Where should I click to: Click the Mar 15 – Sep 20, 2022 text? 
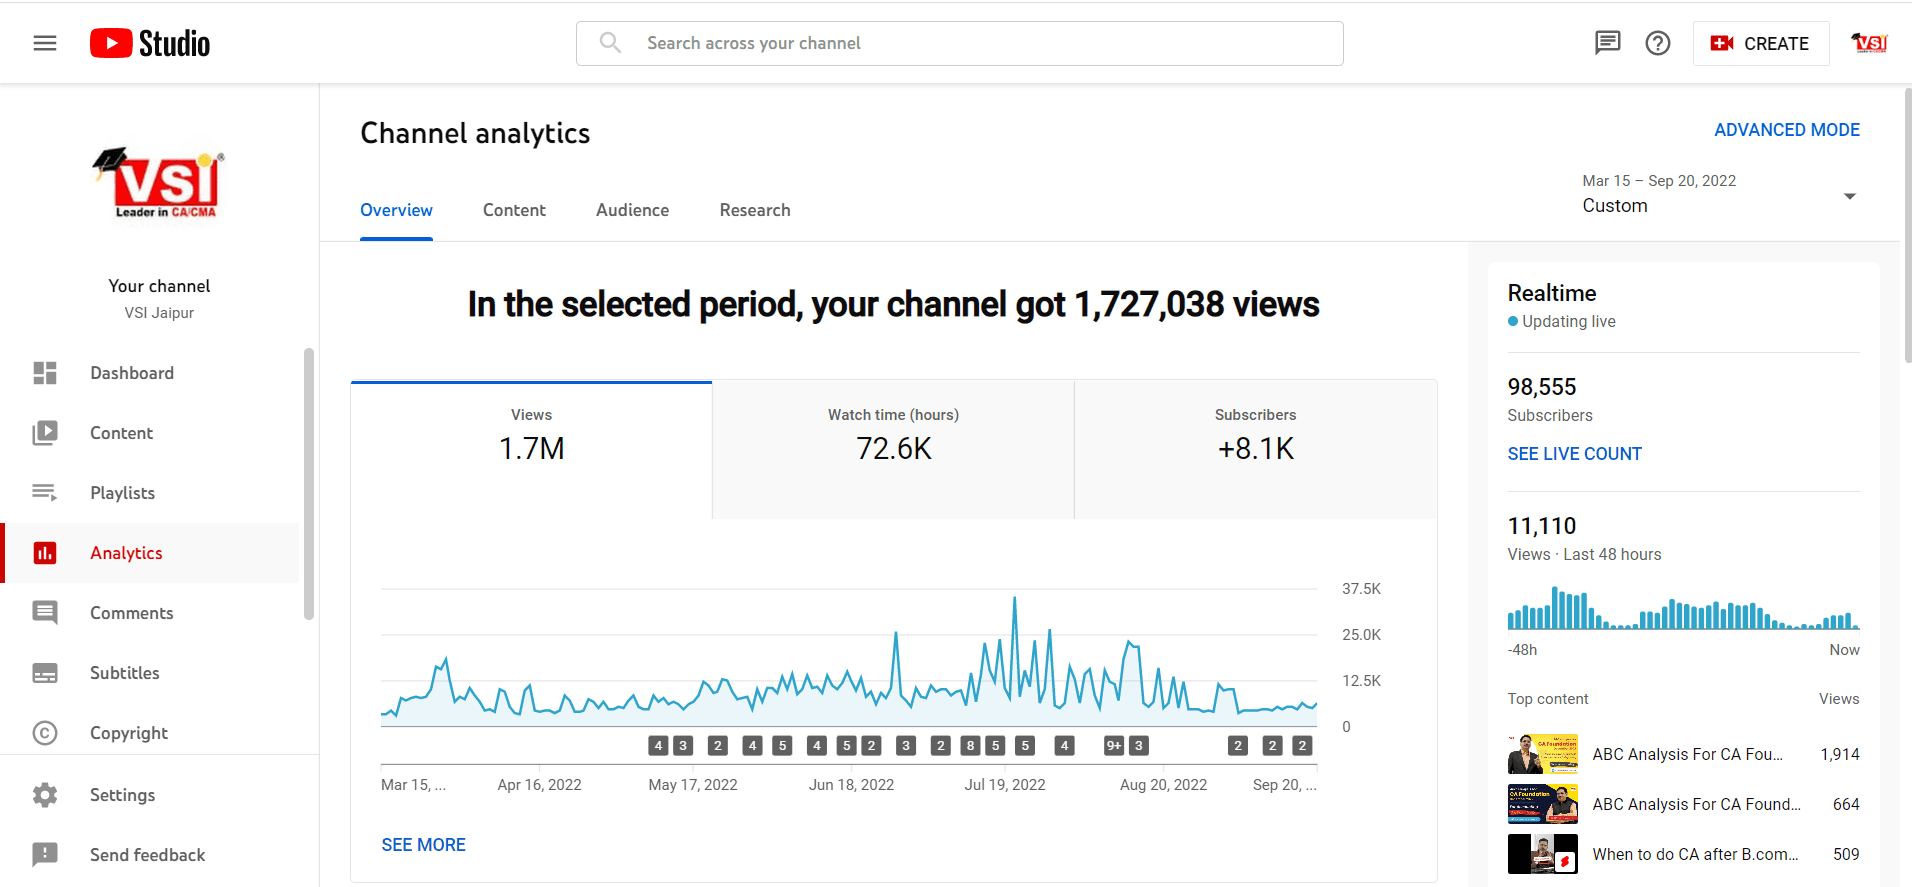coord(1659,181)
